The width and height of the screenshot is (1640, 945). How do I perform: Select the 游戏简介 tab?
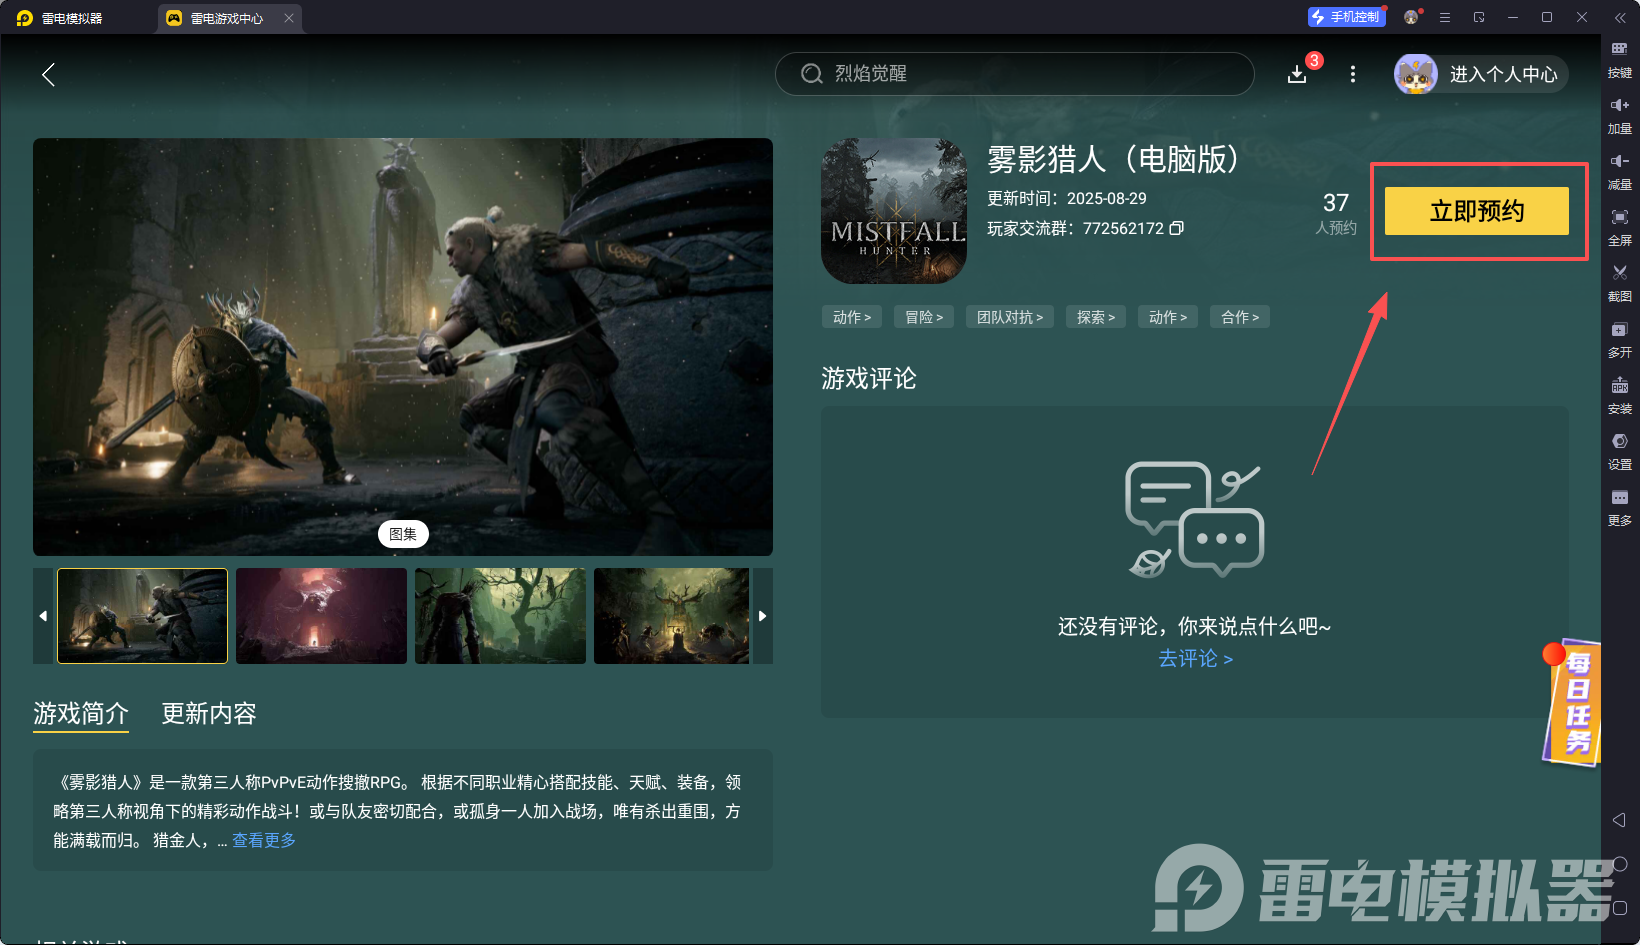(x=81, y=714)
